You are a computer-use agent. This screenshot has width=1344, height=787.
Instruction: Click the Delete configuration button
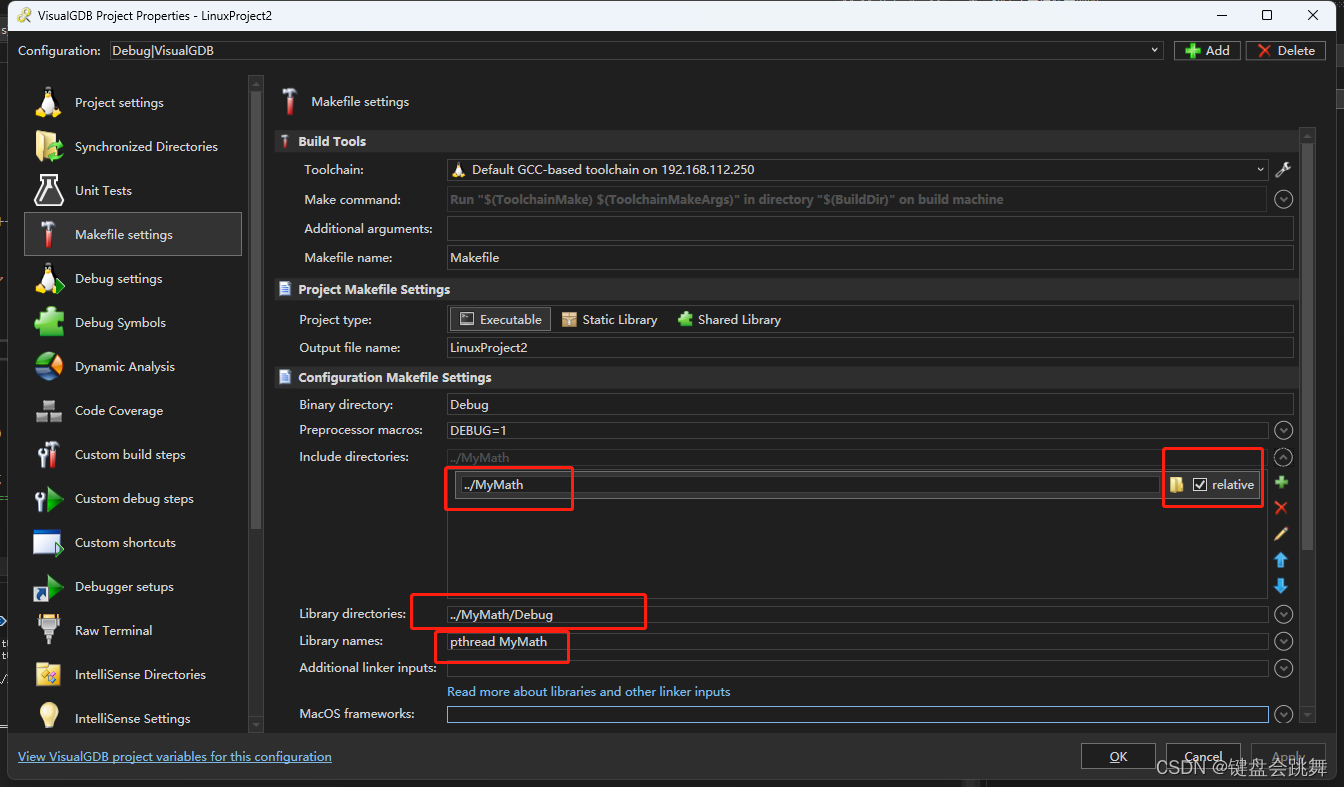point(1286,50)
